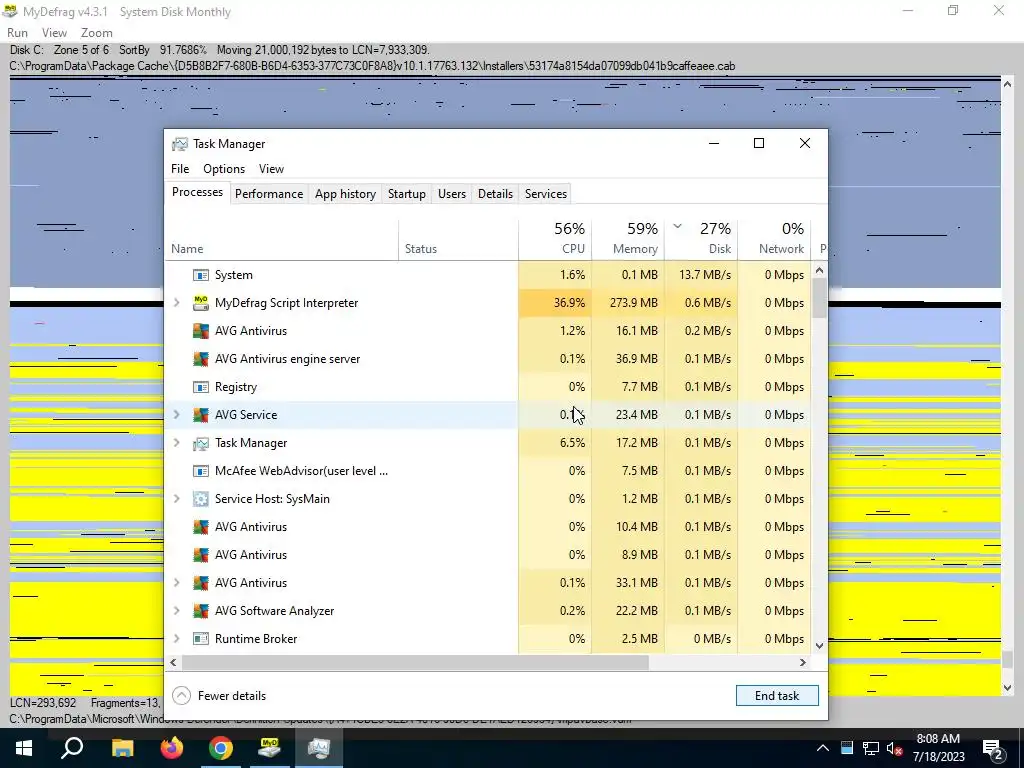This screenshot has width=1024, height=768.
Task: Open MyDefrag View menu
Action: pyautogui.click(x=54, y=33)
